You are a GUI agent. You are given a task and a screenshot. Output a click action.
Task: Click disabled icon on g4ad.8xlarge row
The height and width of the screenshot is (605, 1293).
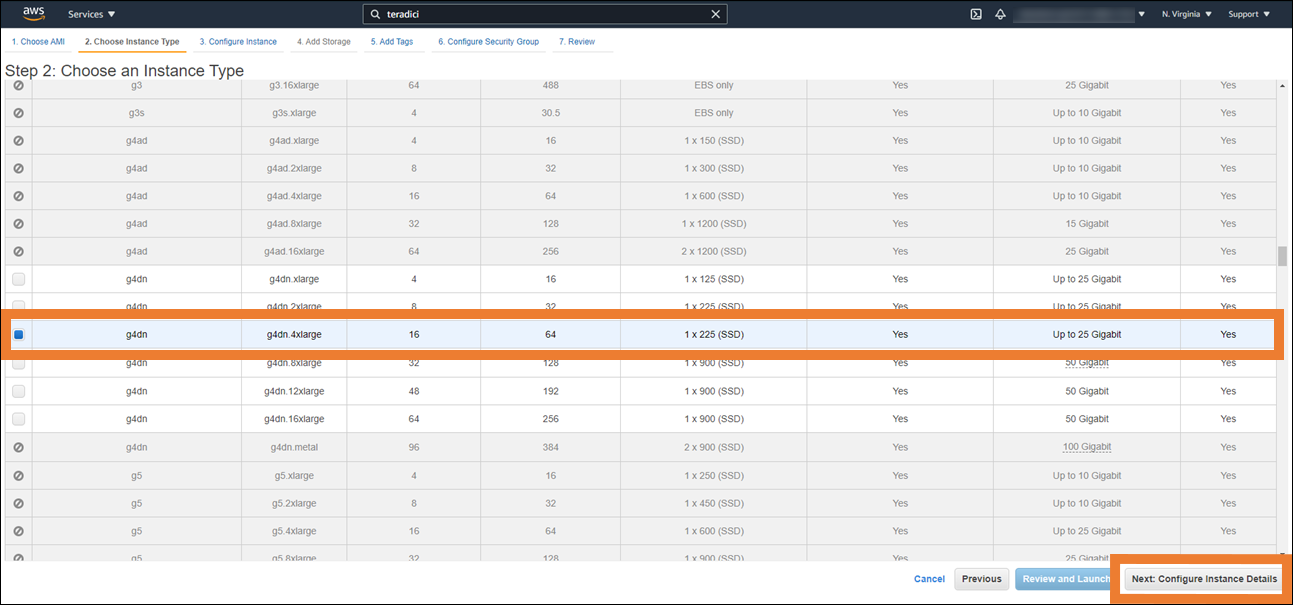tap(19, 224)
